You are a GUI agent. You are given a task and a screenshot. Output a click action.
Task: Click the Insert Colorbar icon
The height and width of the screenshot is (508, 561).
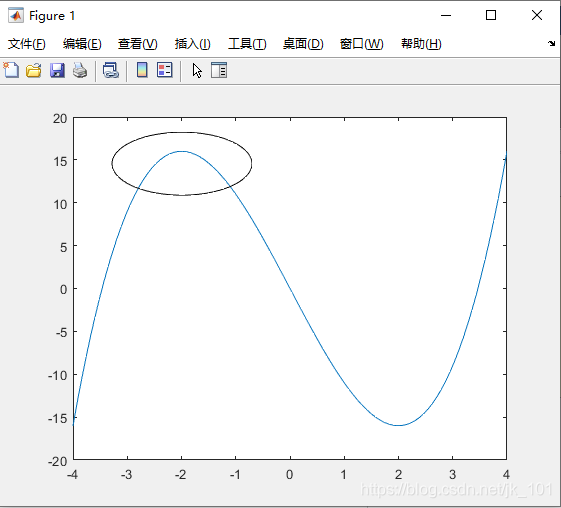coord(142,70)
